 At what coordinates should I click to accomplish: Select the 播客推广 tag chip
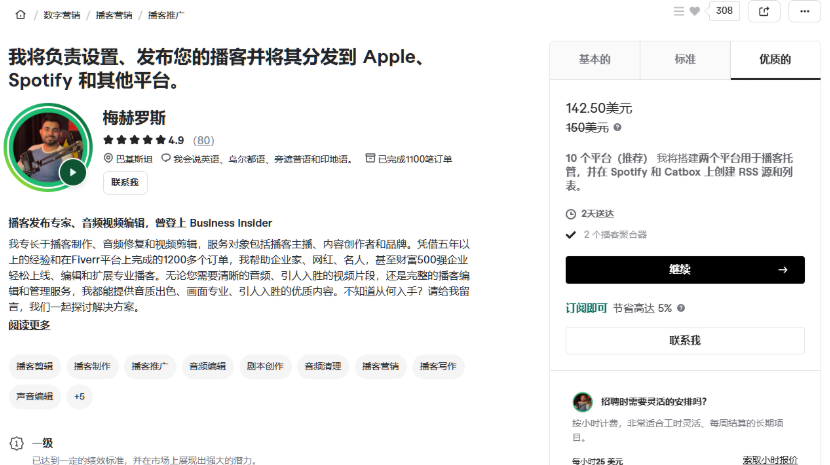[150, 366]
